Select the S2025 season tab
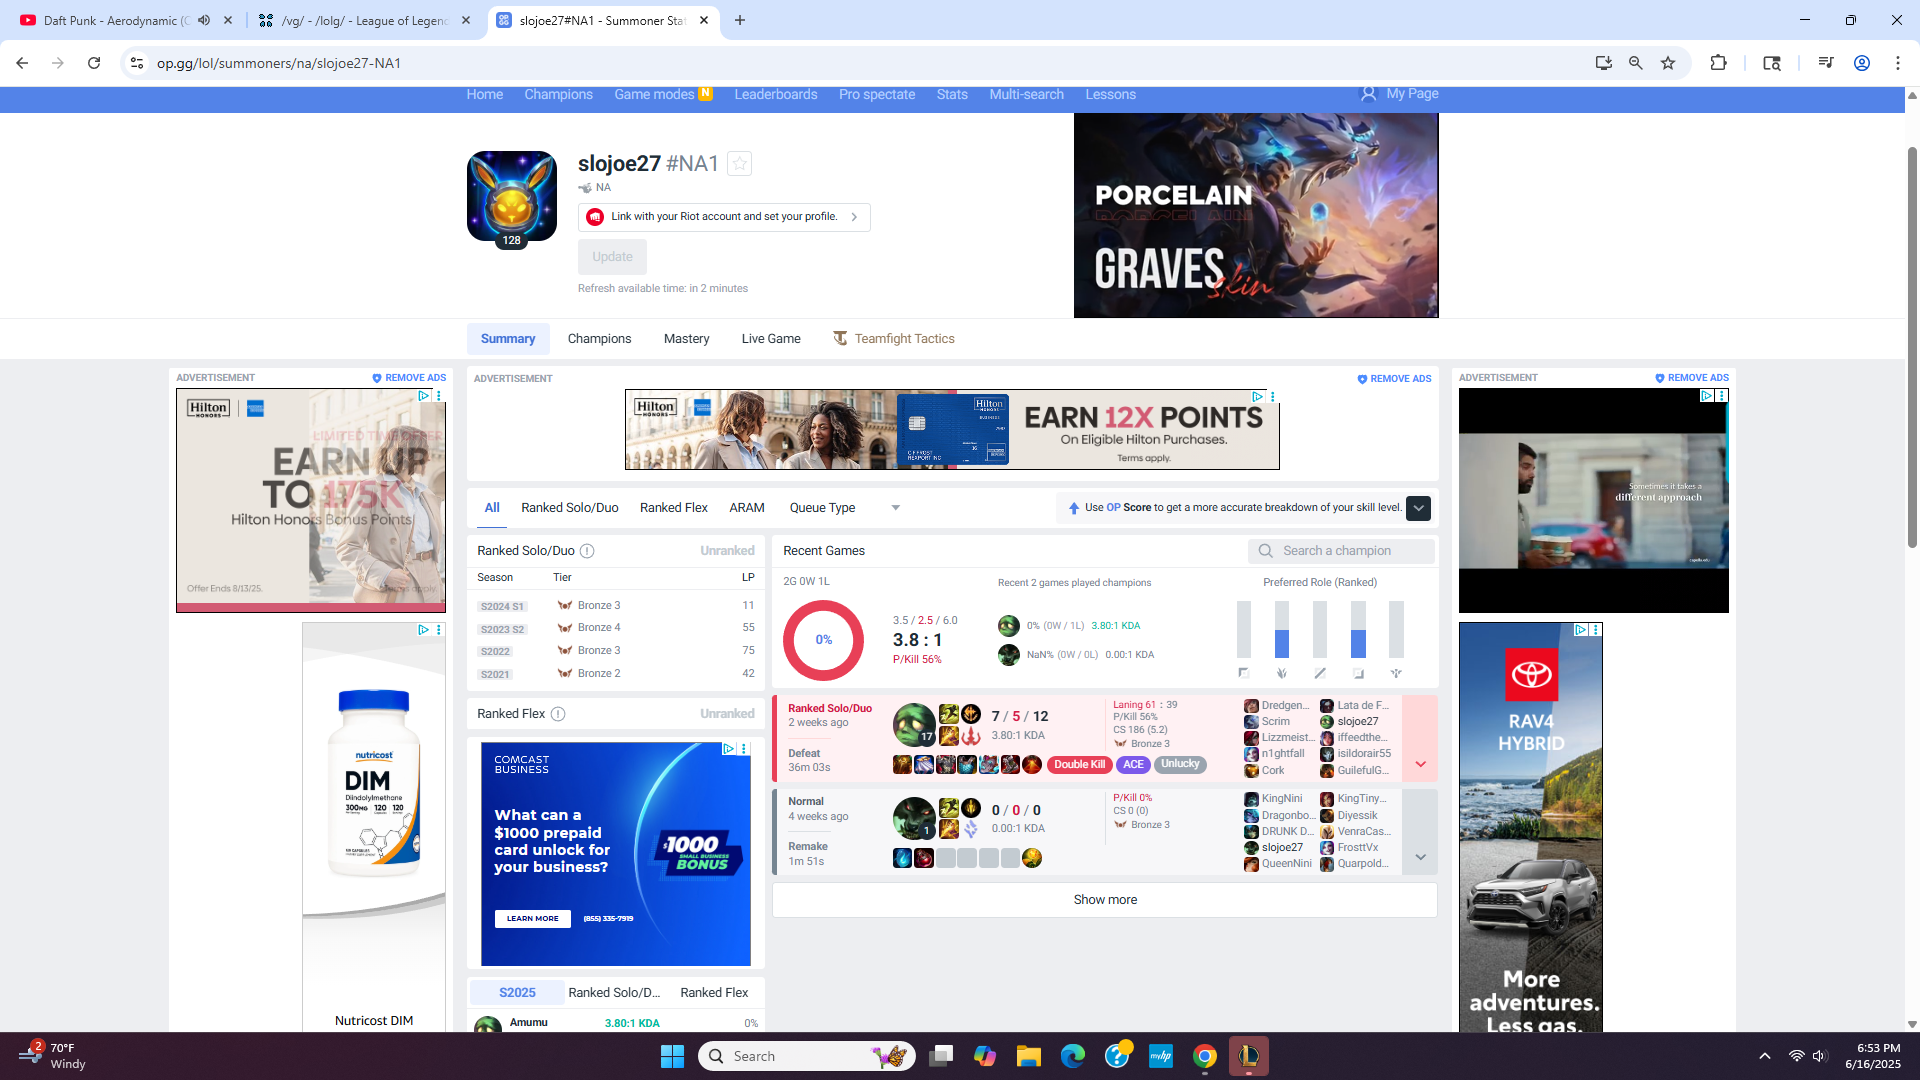1920x1080 pixels. tap(517, 993)
